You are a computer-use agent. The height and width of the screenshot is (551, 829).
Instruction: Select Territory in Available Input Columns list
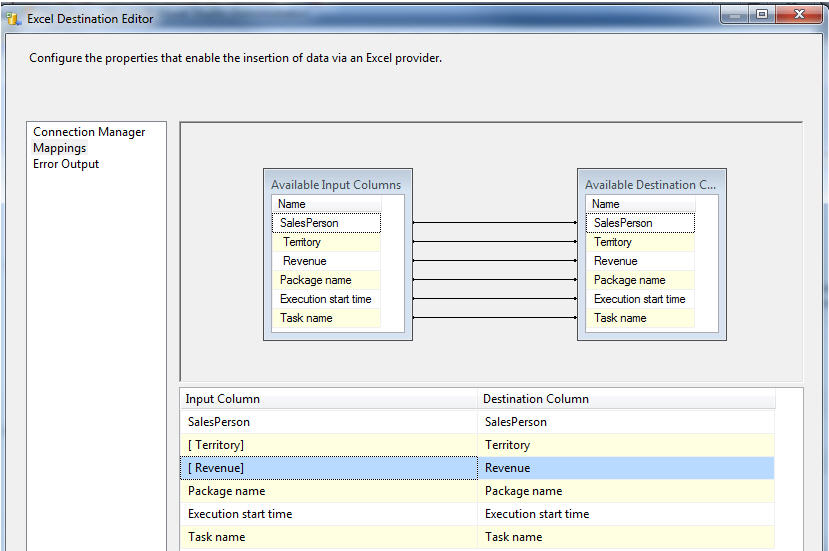click(302, 242)
